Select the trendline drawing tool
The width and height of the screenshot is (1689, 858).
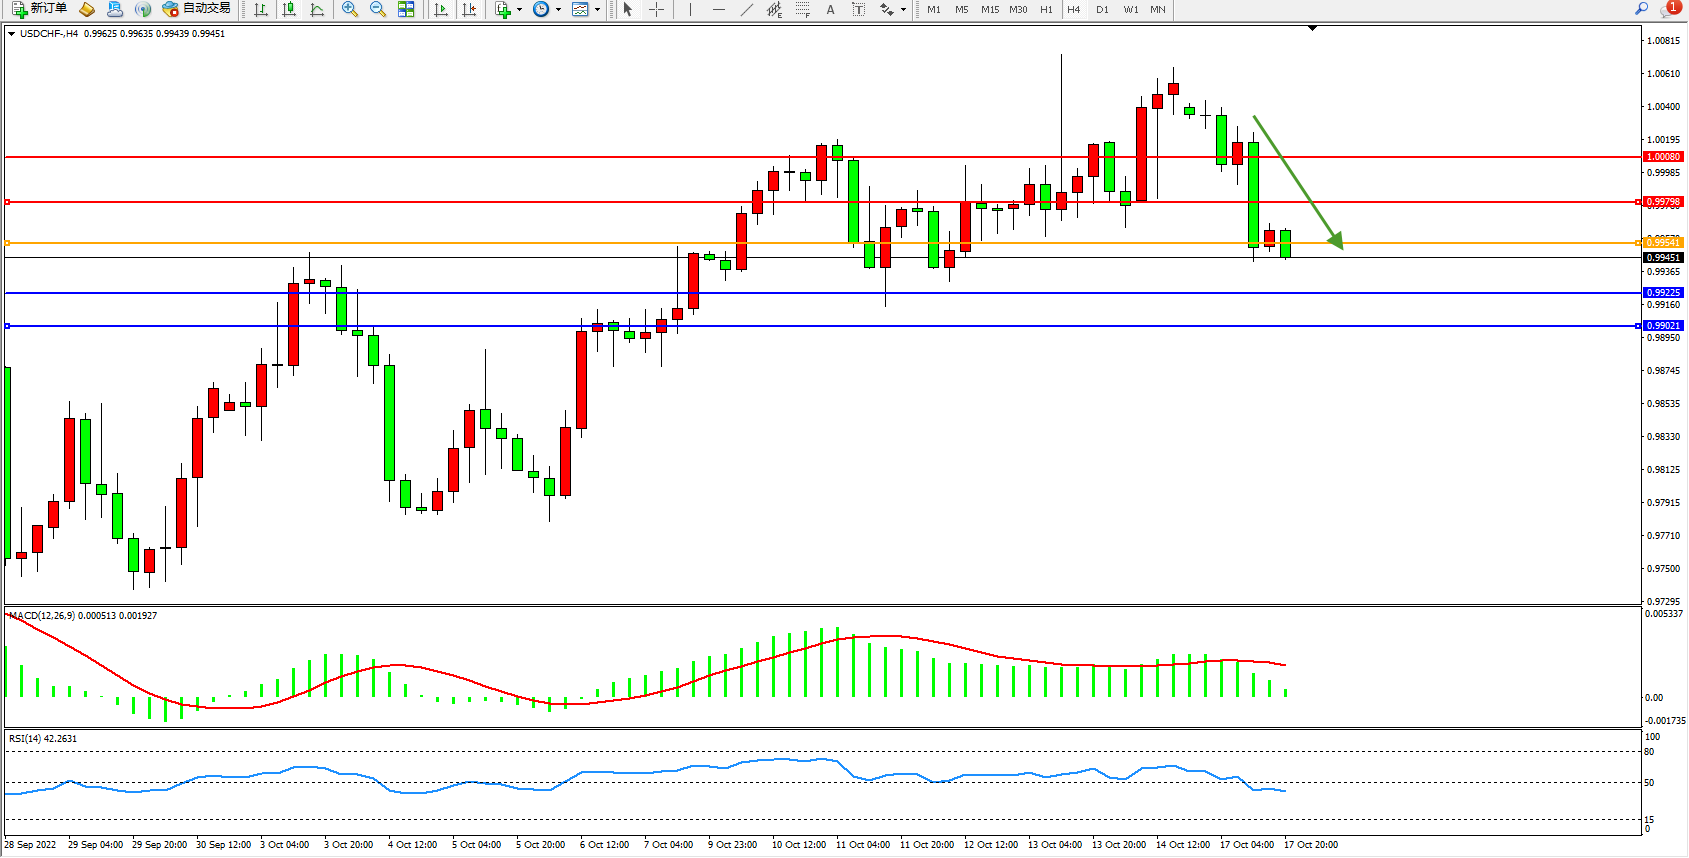(747, 9)
